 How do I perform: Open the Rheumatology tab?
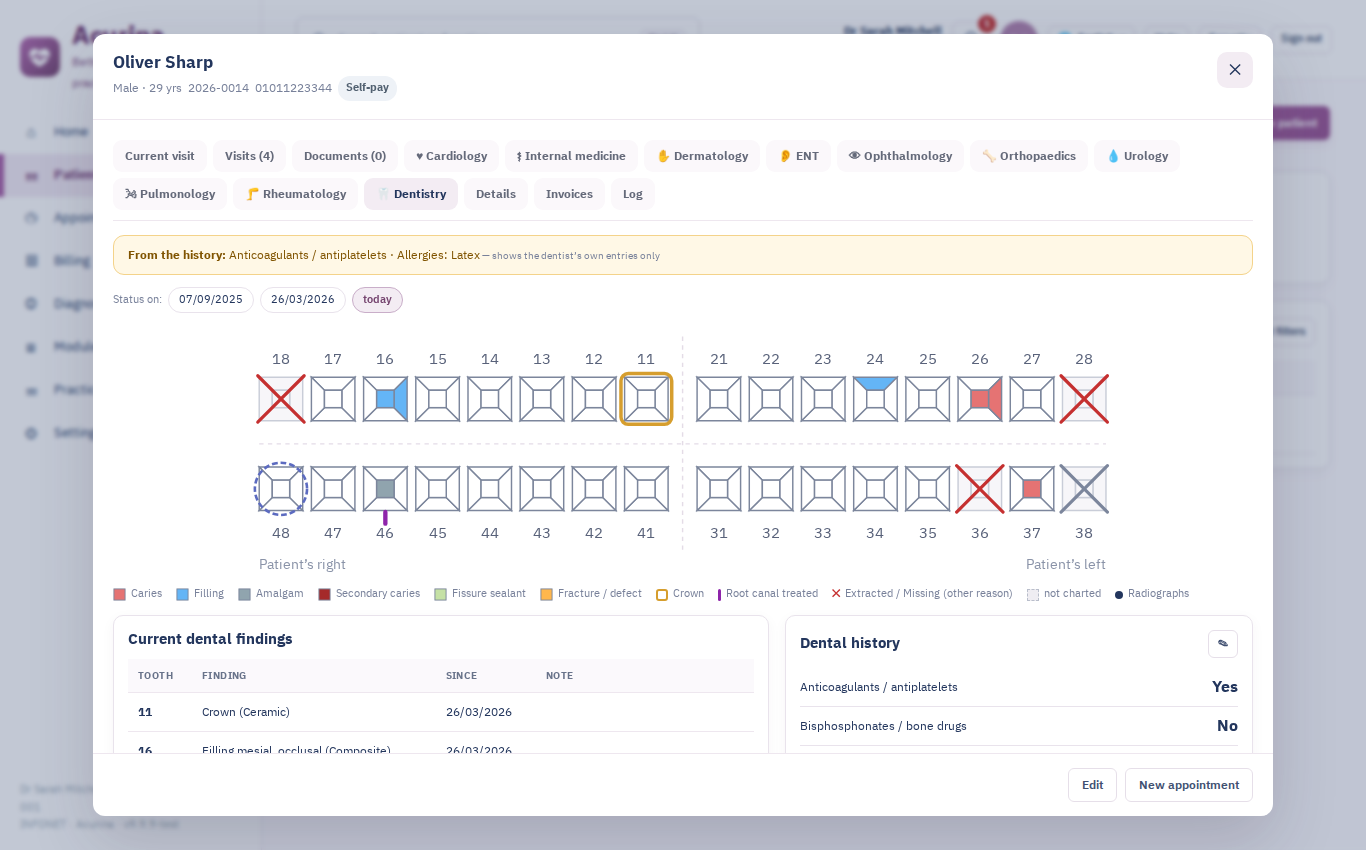pos(295,194)
